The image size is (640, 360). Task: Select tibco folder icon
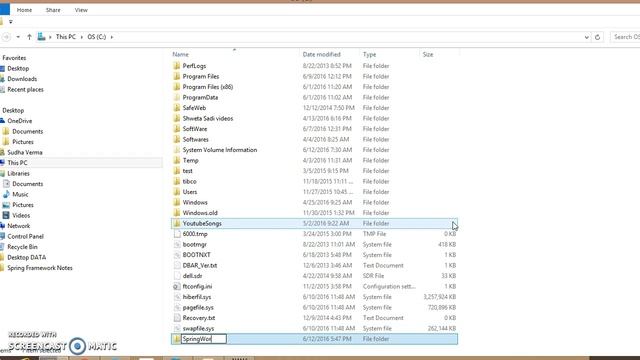click(176, 181)
